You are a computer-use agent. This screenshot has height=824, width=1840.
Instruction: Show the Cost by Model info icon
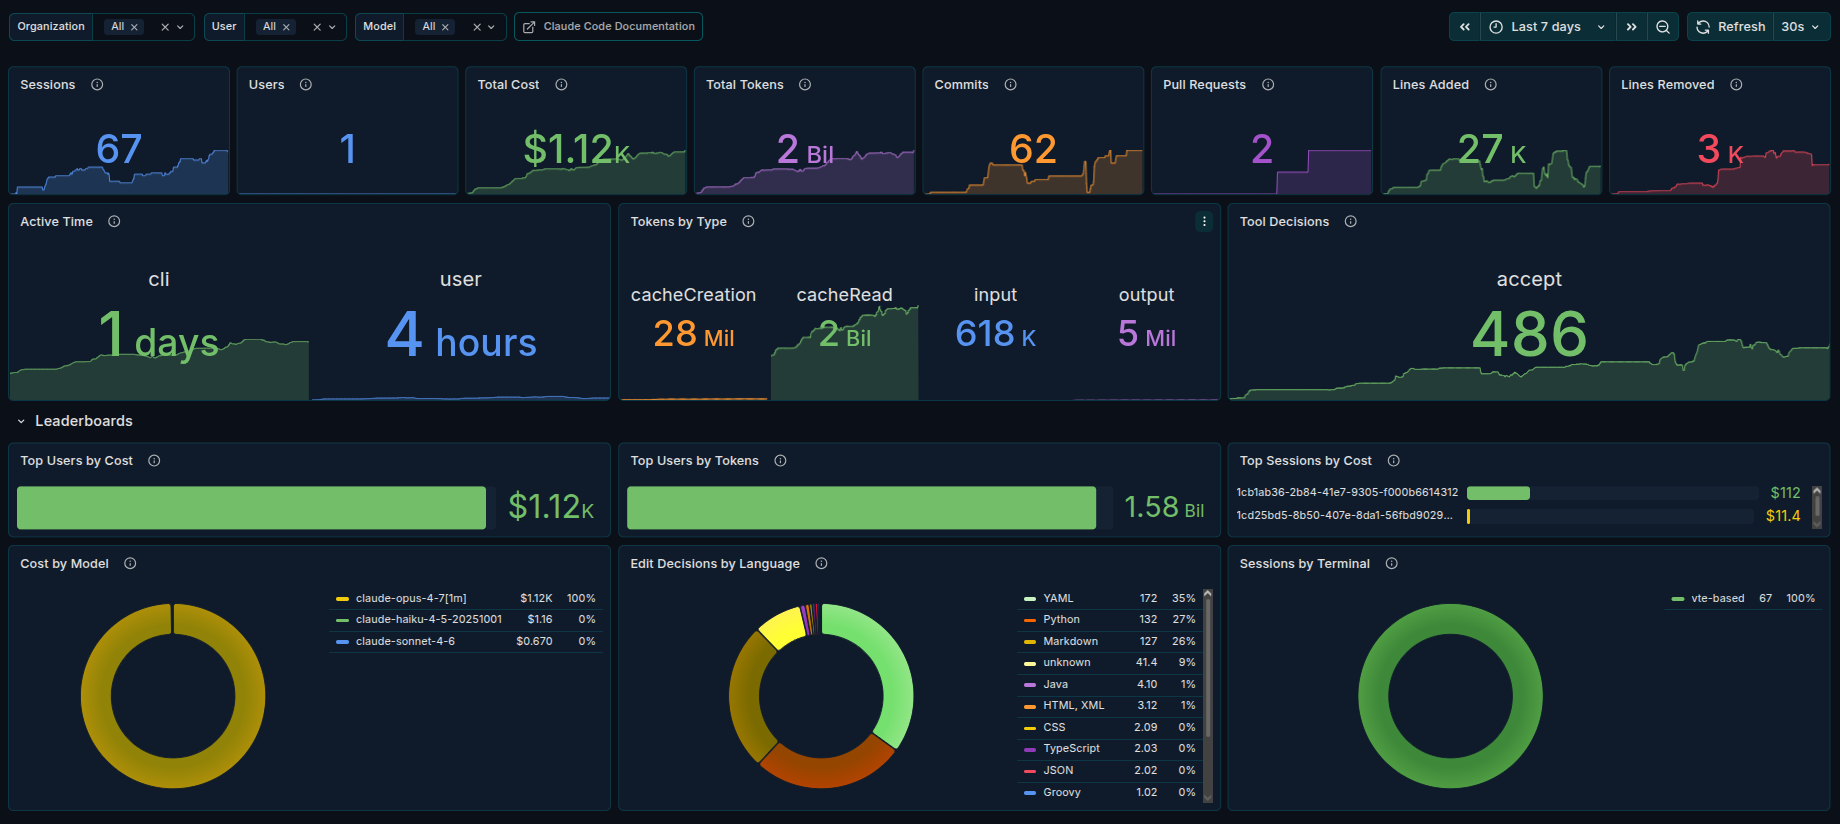(130, 564)
